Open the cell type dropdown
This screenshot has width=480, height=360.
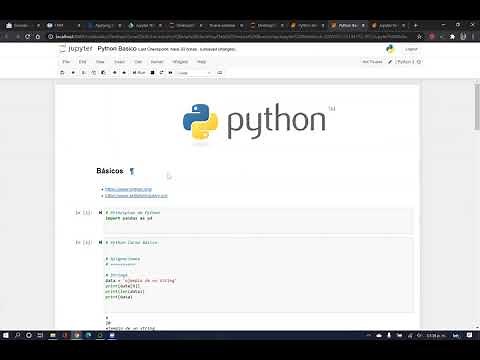pyautogui.click(x=194, y=73)
